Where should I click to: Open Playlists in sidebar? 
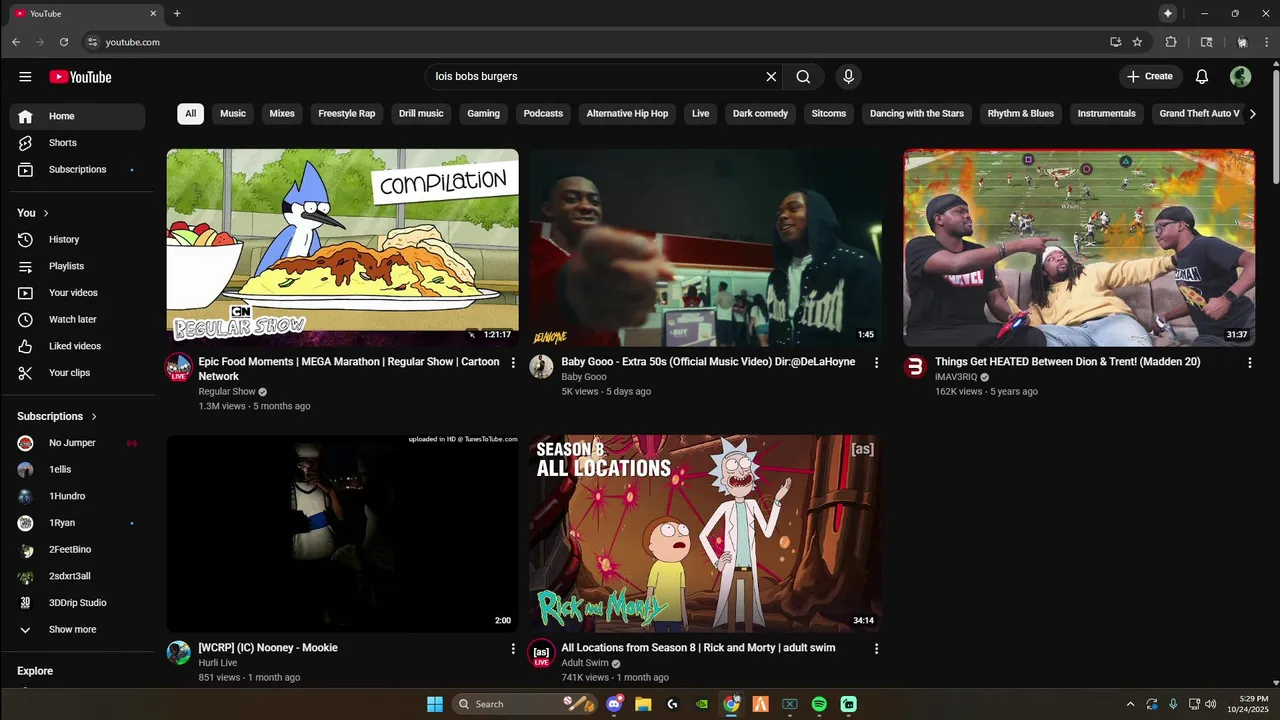point(77,266)
